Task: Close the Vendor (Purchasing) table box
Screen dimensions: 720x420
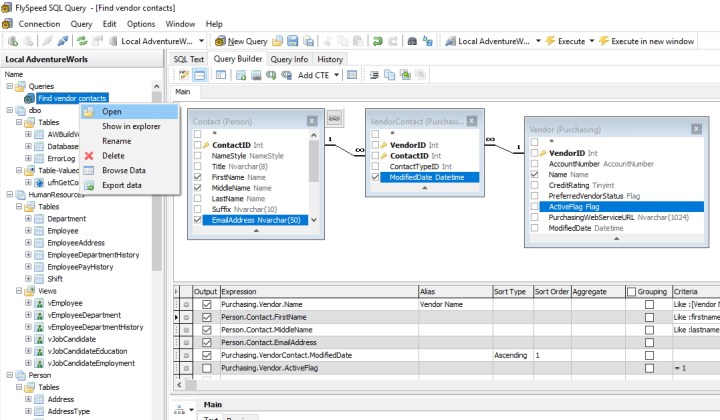Action: click(696, 129)
